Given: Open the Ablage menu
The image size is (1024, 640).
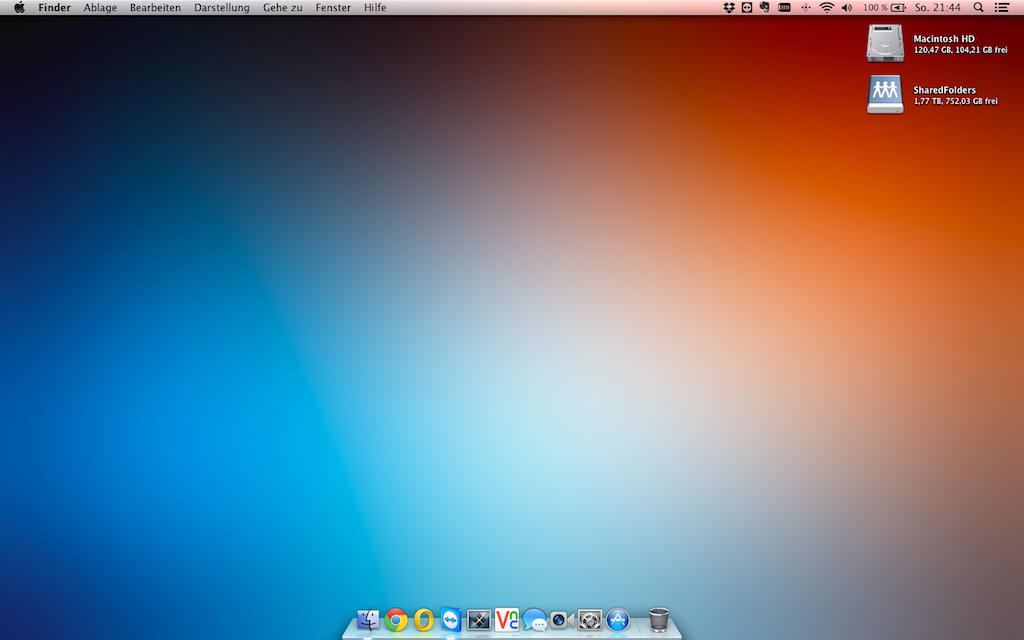Looking at the screenshot, I should click(x=100, y=7).
